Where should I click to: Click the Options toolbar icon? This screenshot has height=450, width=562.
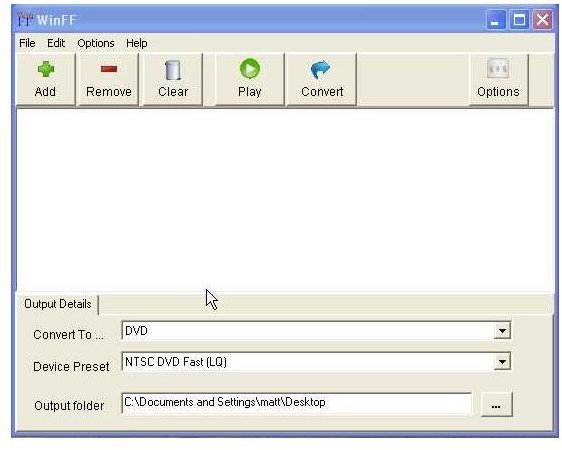click(498, 68)
